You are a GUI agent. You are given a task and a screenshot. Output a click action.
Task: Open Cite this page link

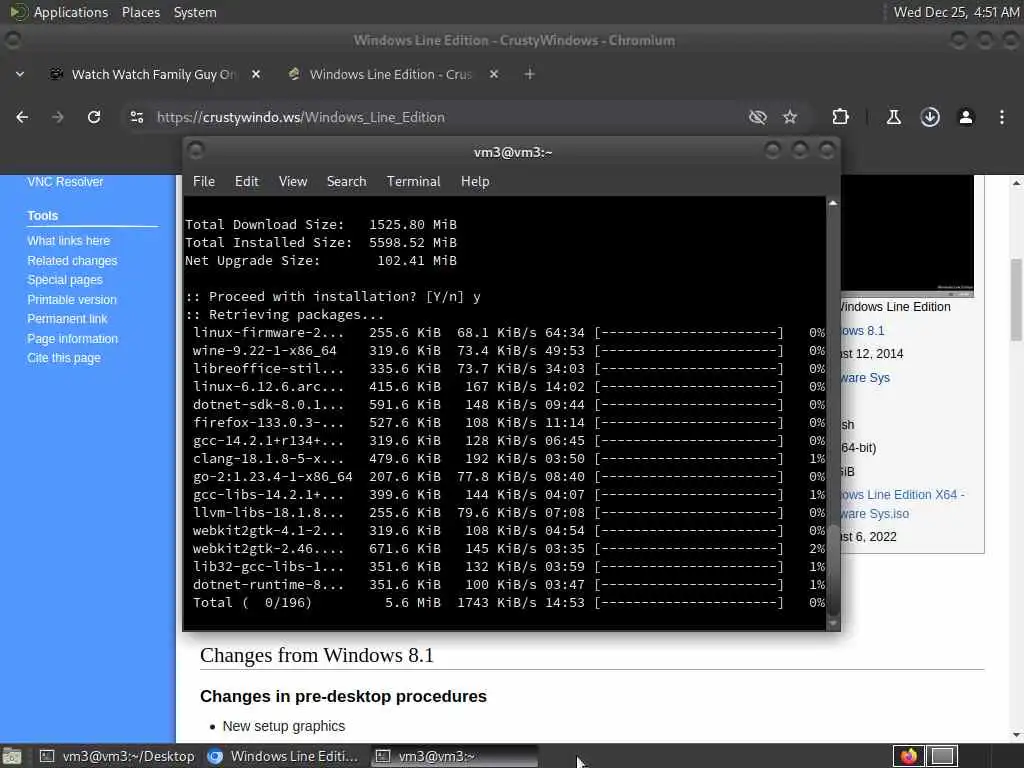click(64, 358)
